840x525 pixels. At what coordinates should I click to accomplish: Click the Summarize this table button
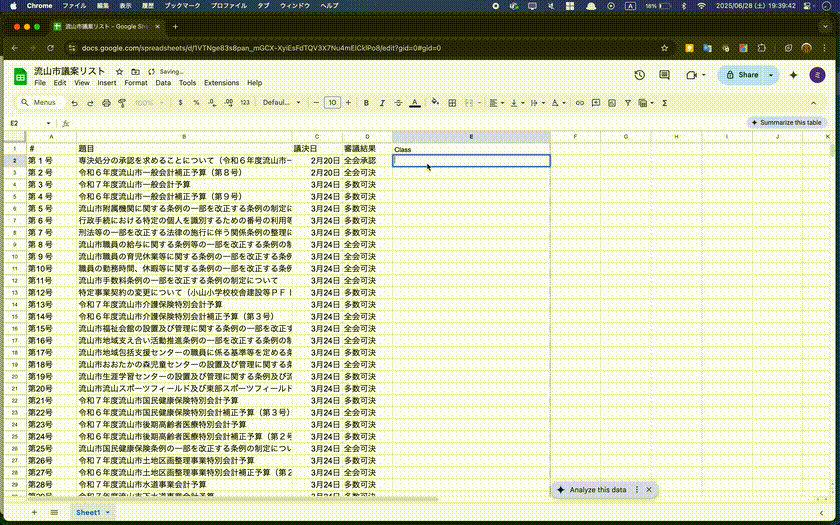[x=787, y=122]
